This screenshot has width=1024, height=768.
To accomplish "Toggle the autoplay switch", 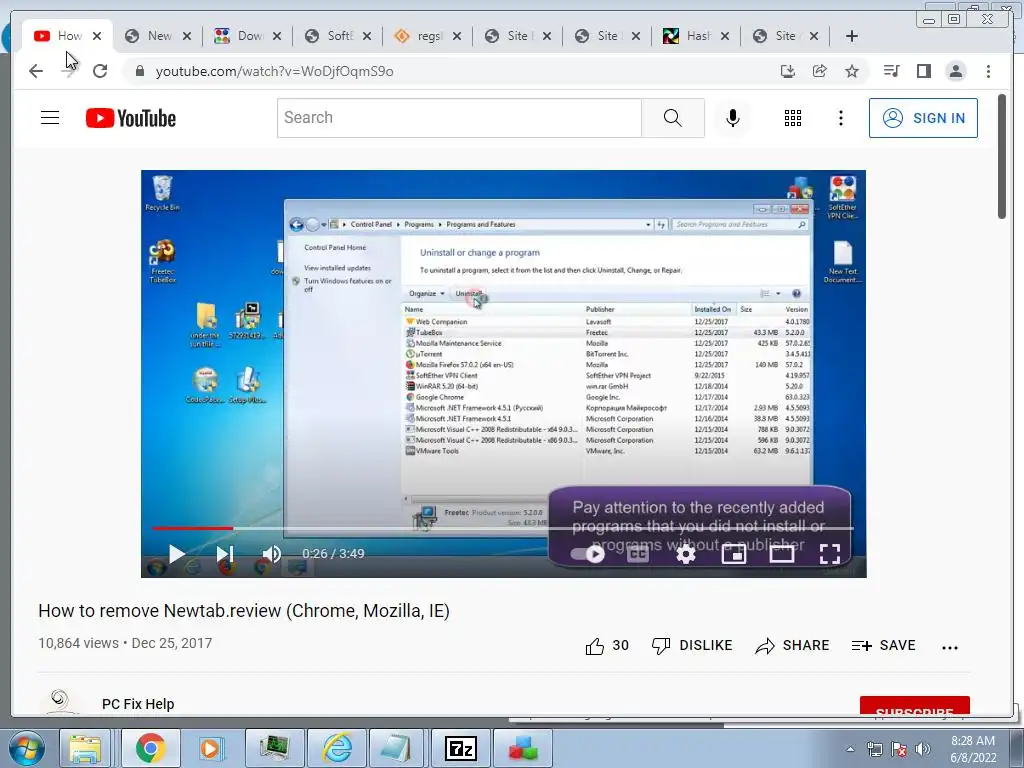I will 587,554.
